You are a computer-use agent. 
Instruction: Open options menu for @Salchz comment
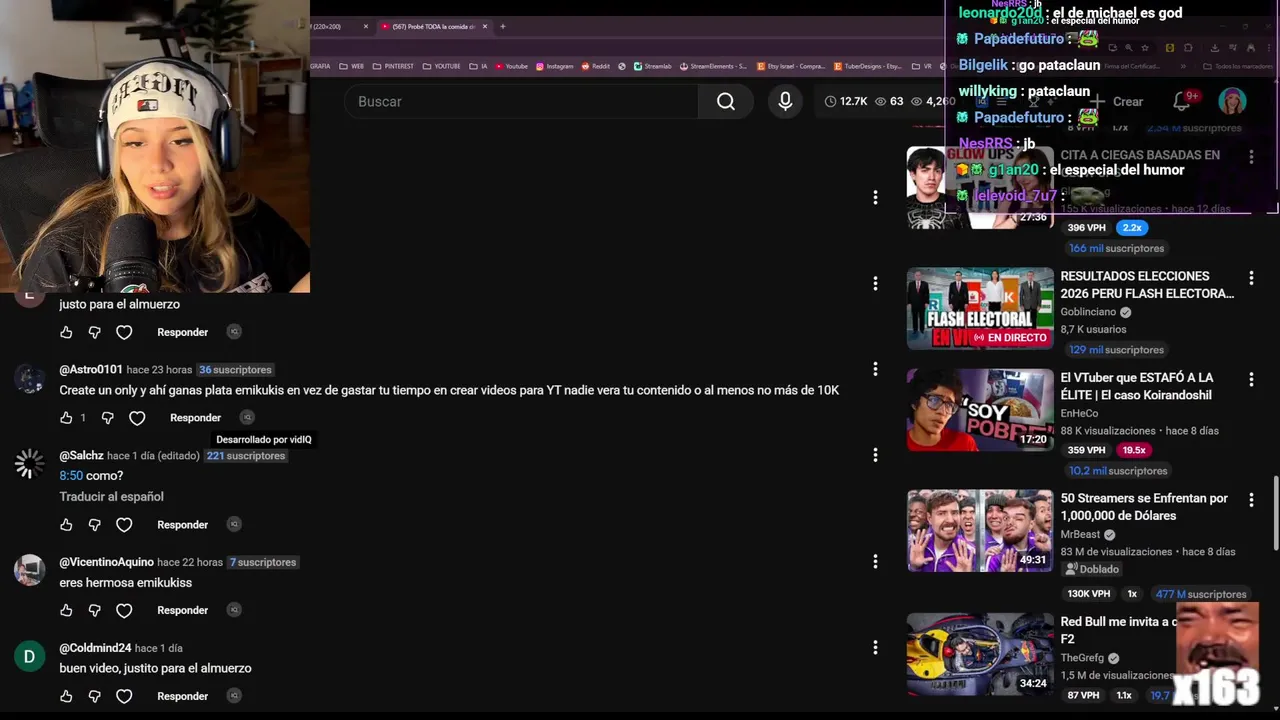coord(875,455)
